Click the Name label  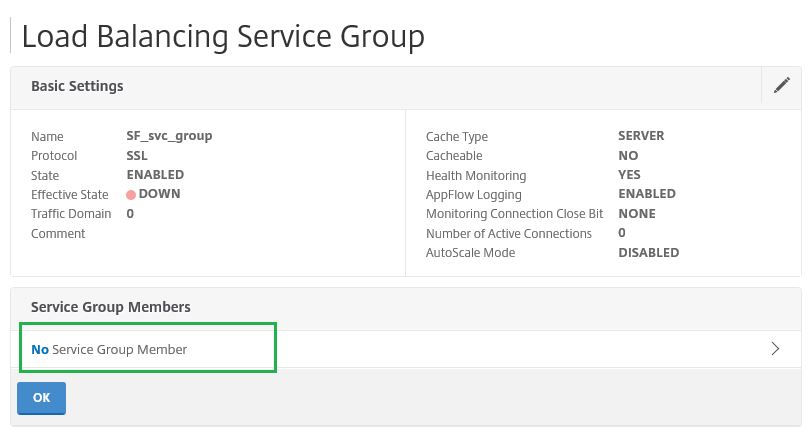tap(47, 137)
